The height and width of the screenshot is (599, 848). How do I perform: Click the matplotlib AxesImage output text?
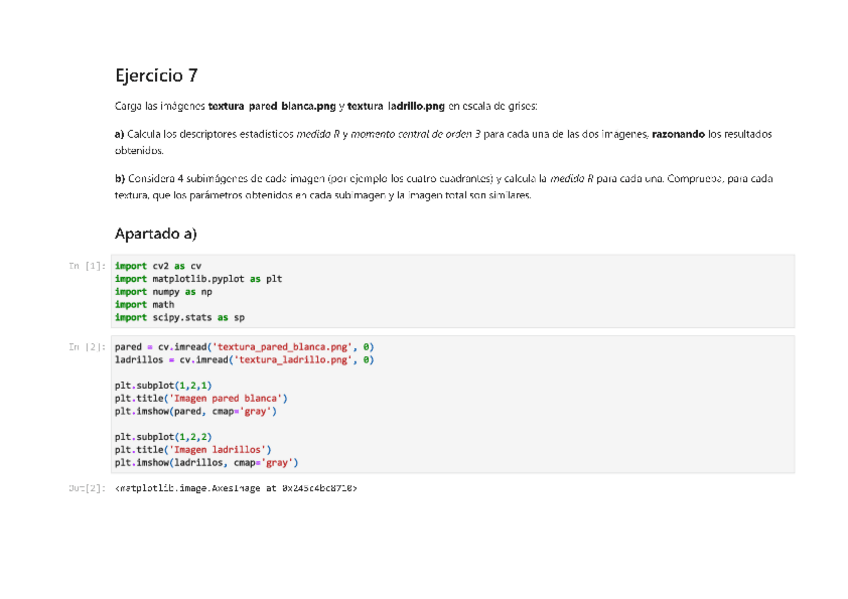[236, 488]
